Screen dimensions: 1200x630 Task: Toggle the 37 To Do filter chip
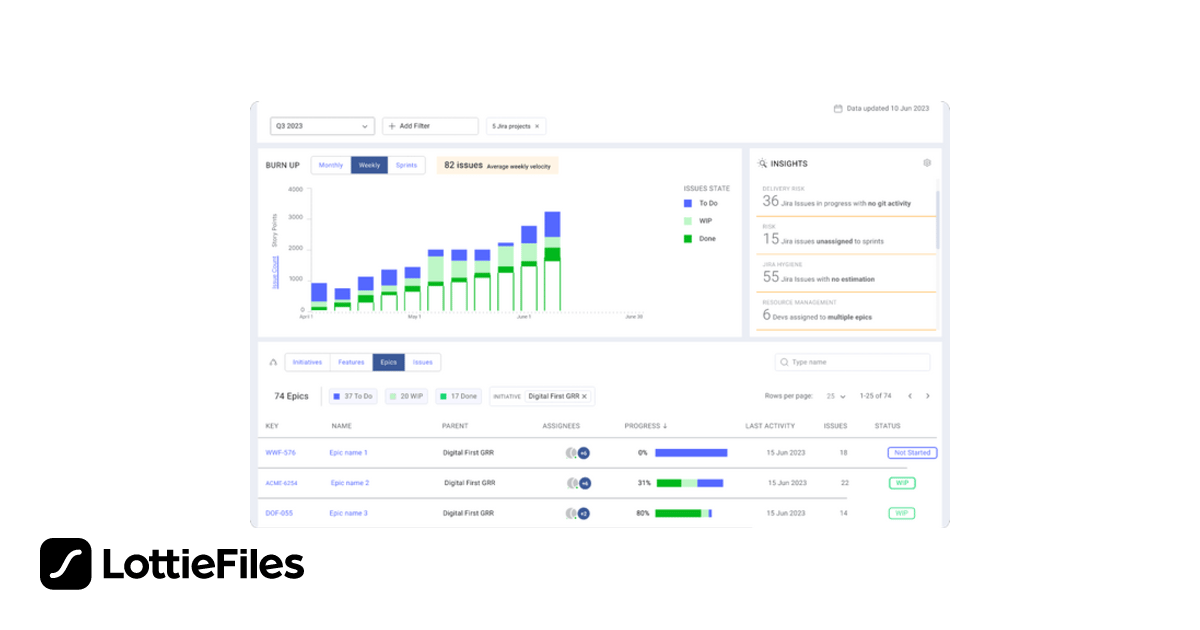pyautogui.click(x=352, y=395)
